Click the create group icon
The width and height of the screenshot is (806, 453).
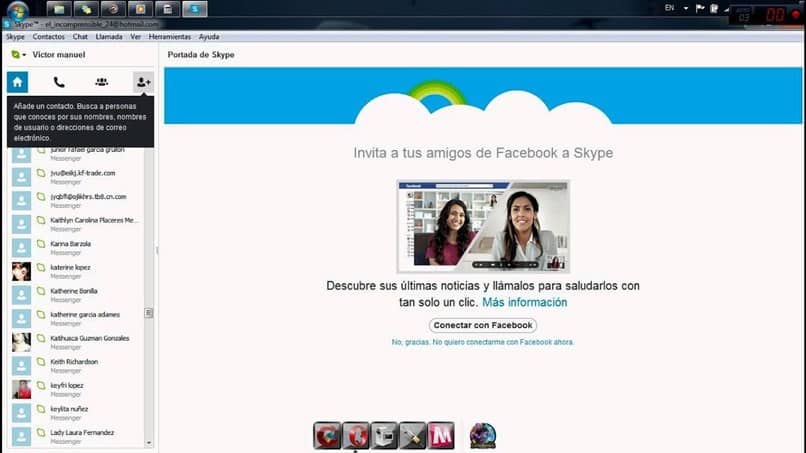101,82
